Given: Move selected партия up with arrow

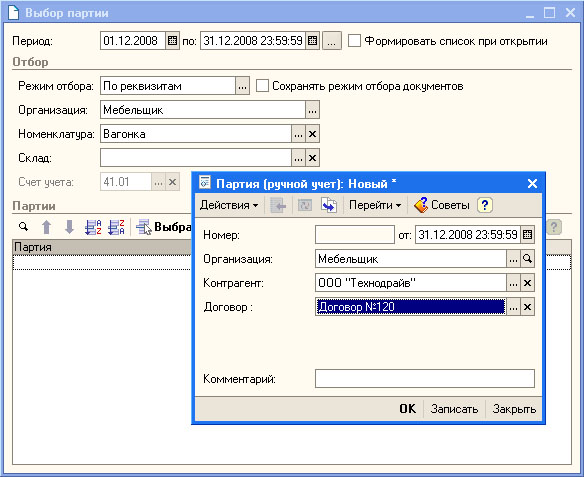Looking at the screenshot, I should (x=46, y=227).
